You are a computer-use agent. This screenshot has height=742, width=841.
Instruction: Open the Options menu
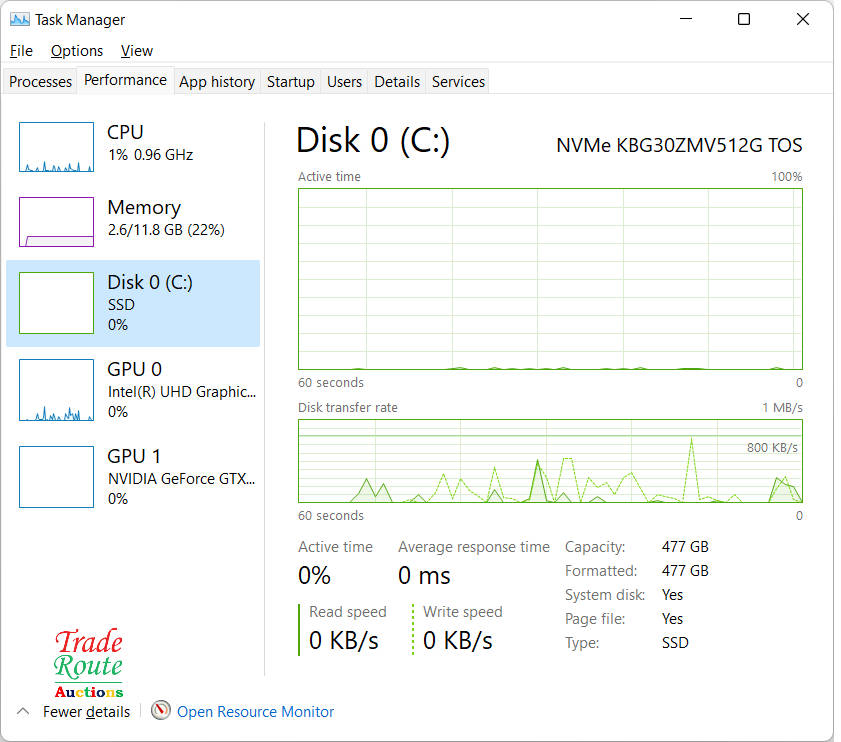(77, 51)
